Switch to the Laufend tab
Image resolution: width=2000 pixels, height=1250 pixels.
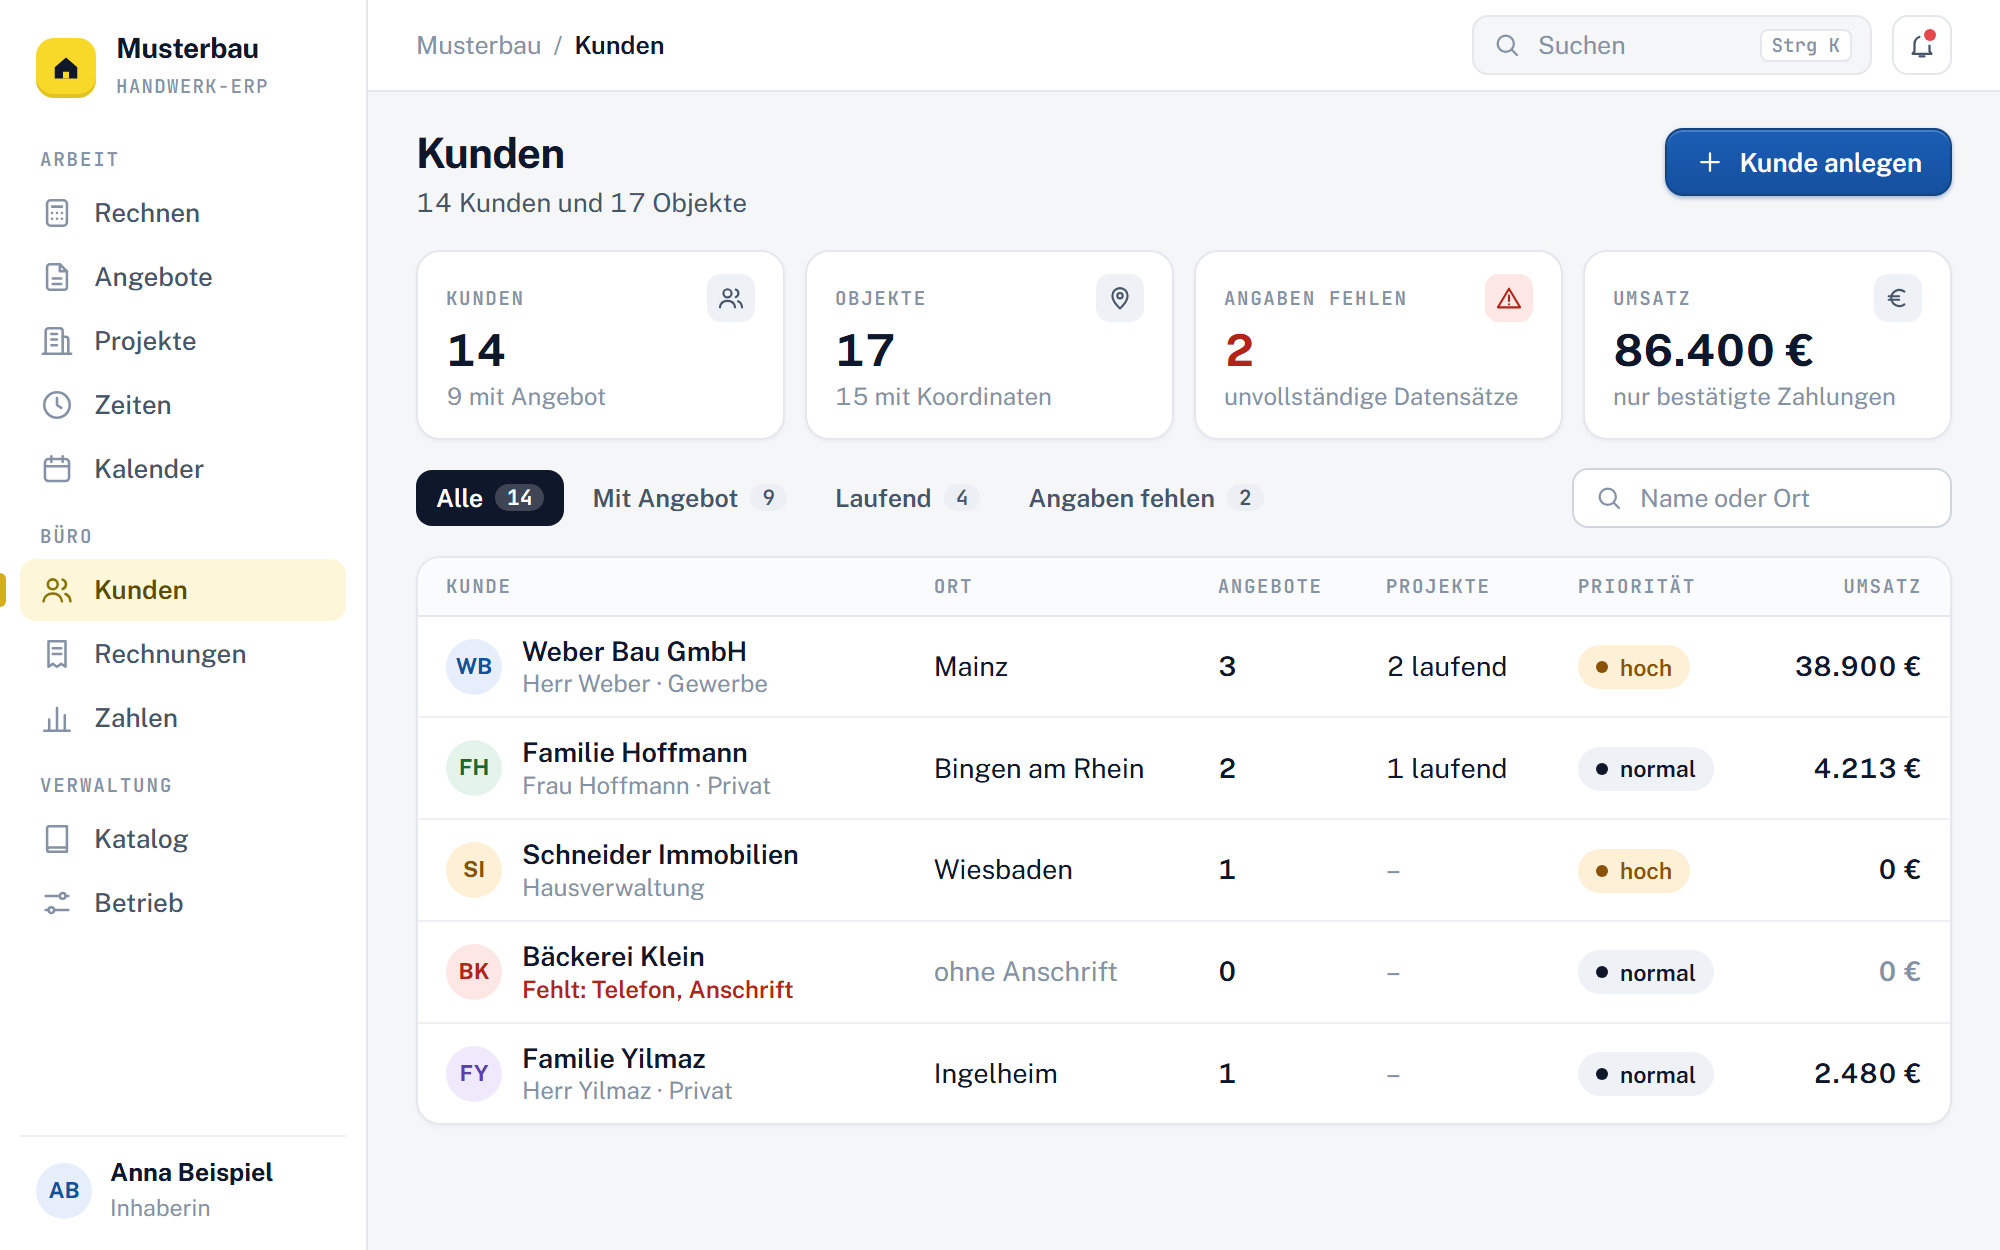906,498
